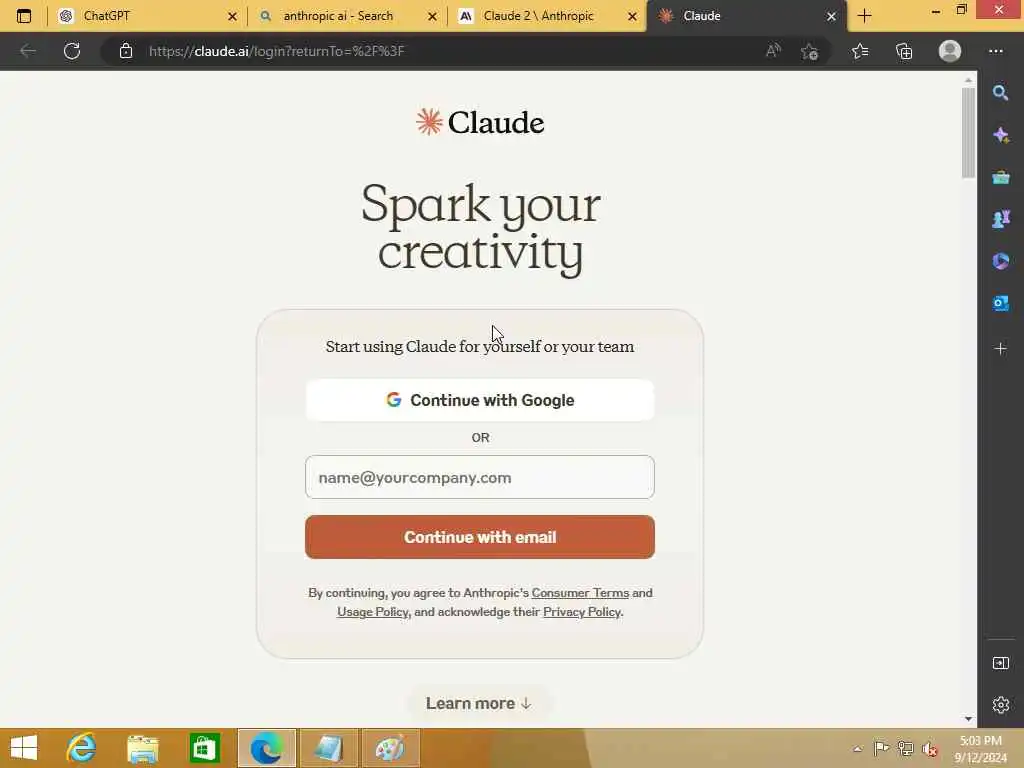The height and width of the screenshot is (768, 1024).
Task: Select Microsoft Edge on the taskbar
Action: click(x=266, y=748)
